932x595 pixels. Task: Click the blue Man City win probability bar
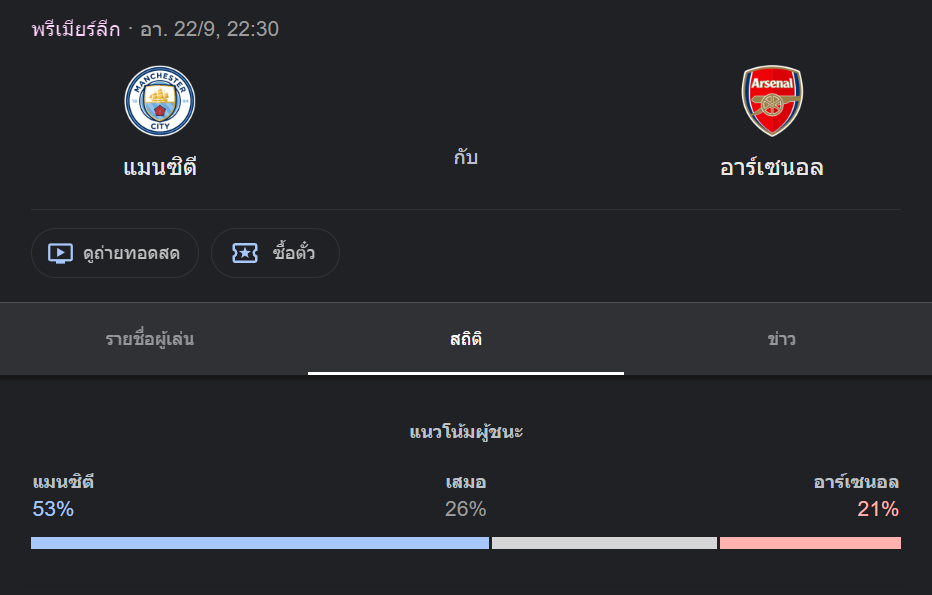point(260,543)
